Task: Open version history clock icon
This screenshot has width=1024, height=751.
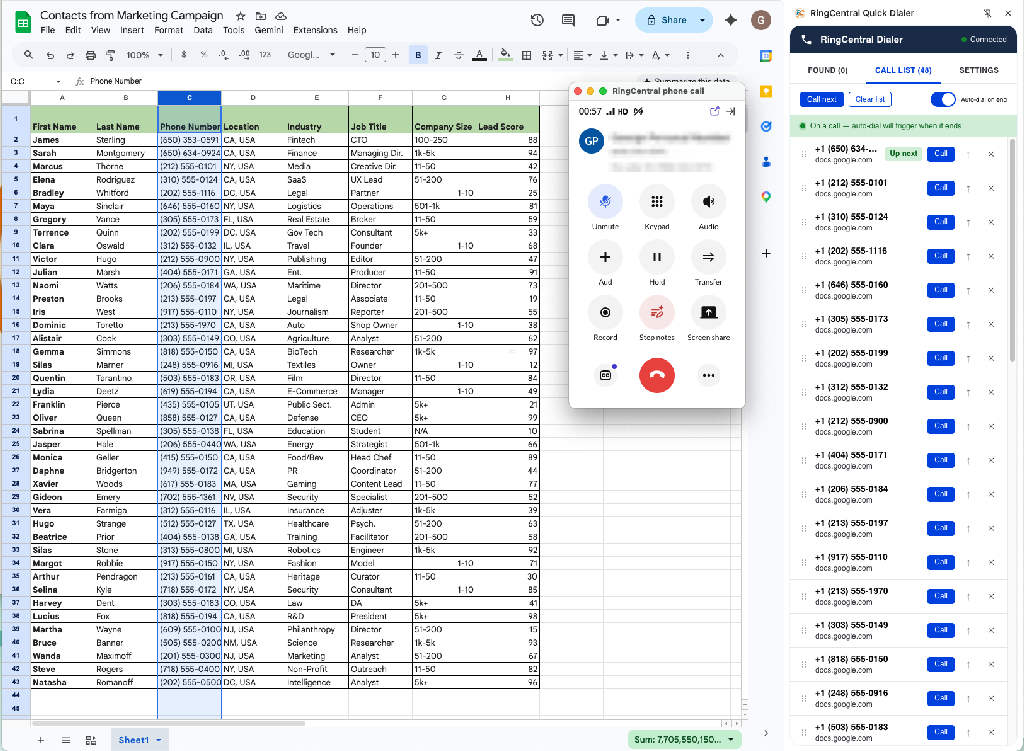Action: pos(537,20)
